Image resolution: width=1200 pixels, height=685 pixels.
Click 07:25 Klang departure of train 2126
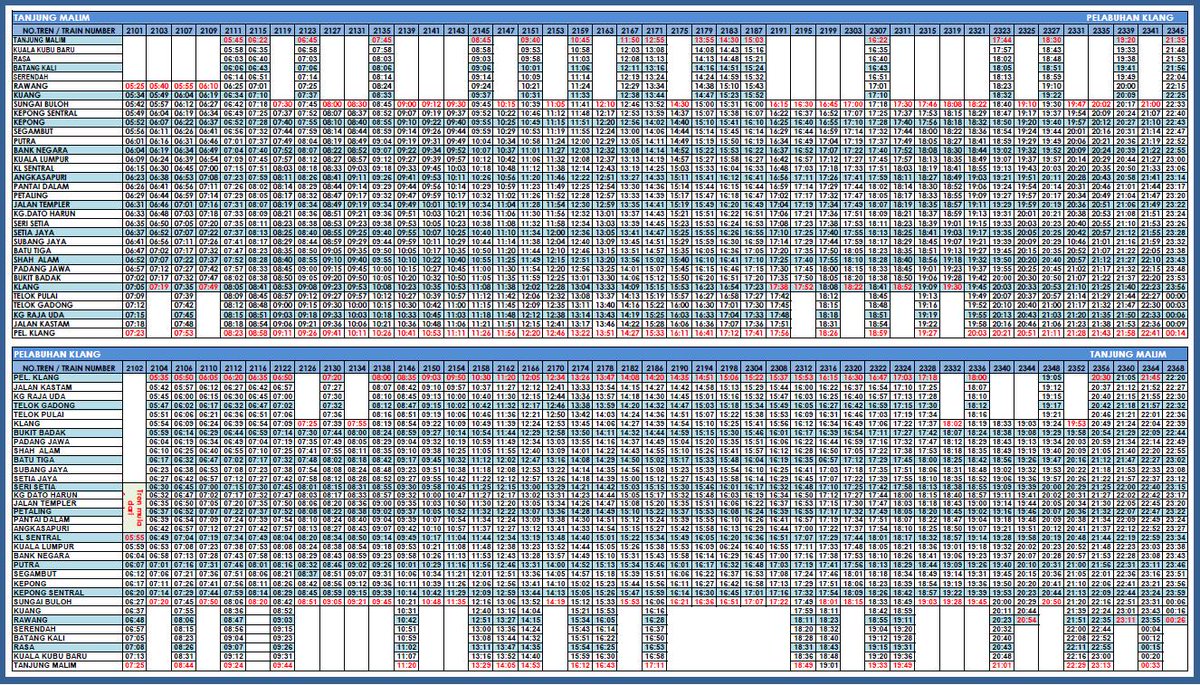(307, 423)
